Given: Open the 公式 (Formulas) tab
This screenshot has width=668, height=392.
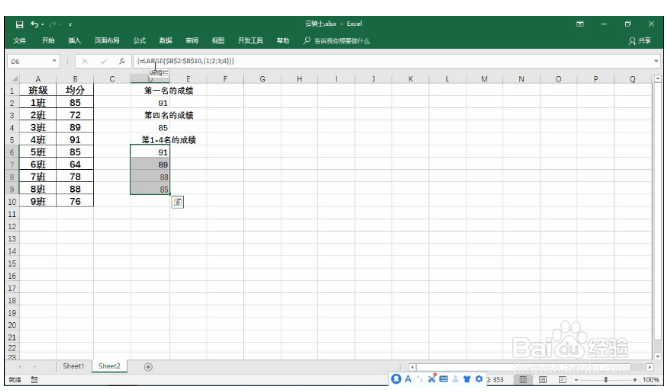Looking at the screenshot, I should (139, 40).
